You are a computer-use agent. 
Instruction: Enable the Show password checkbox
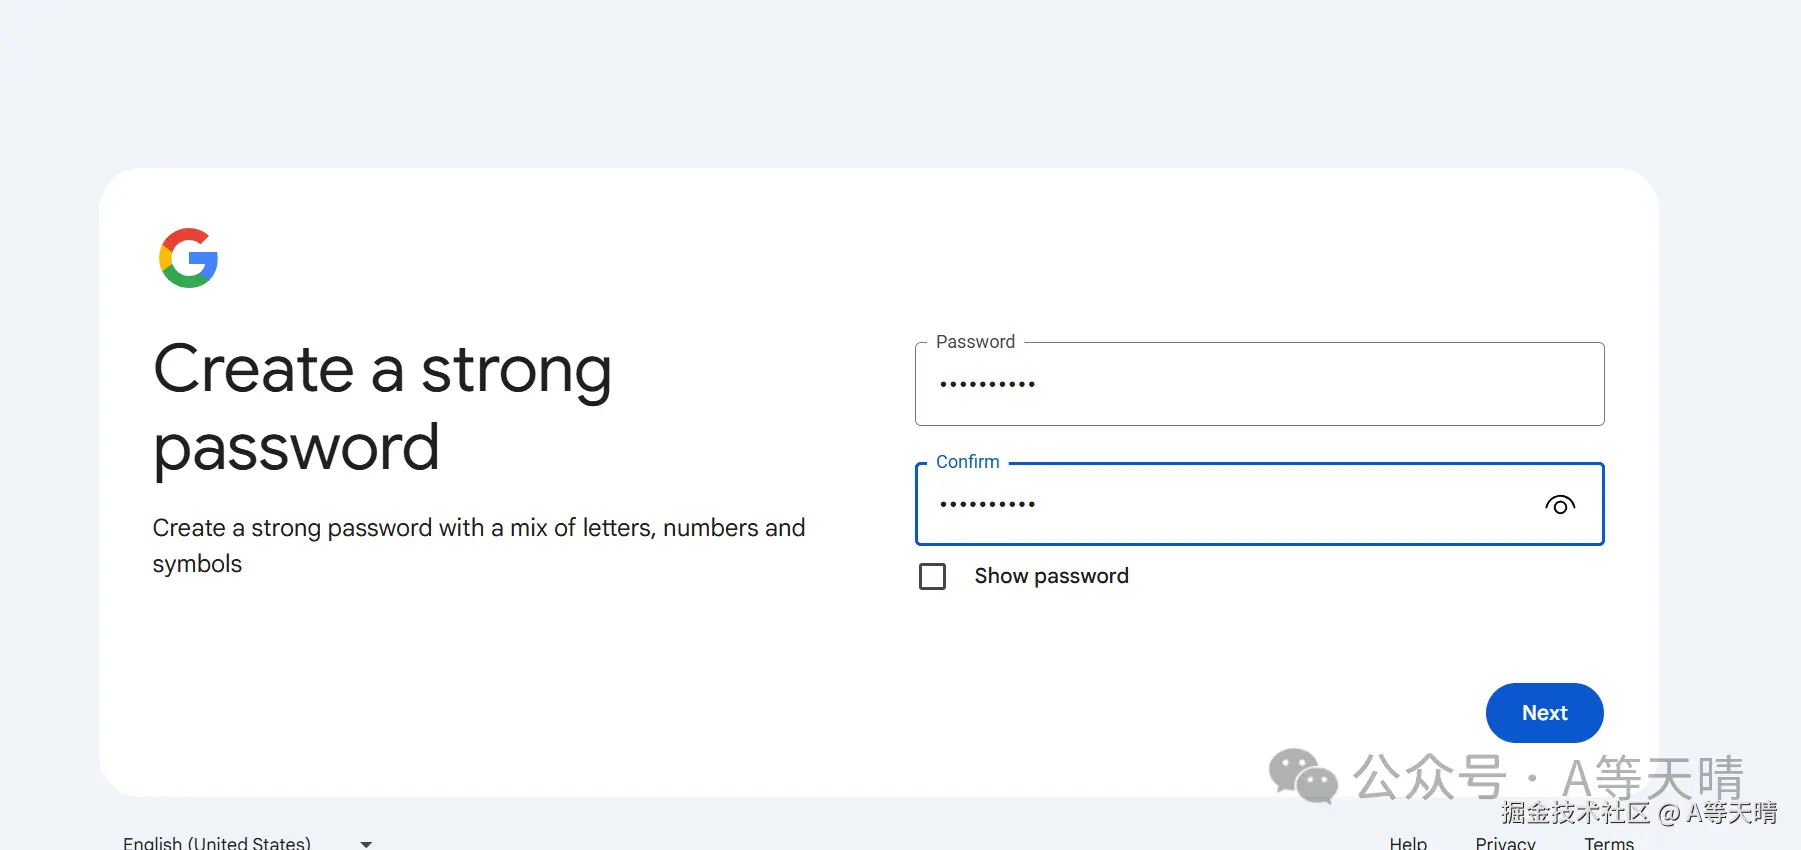(932, 577)
